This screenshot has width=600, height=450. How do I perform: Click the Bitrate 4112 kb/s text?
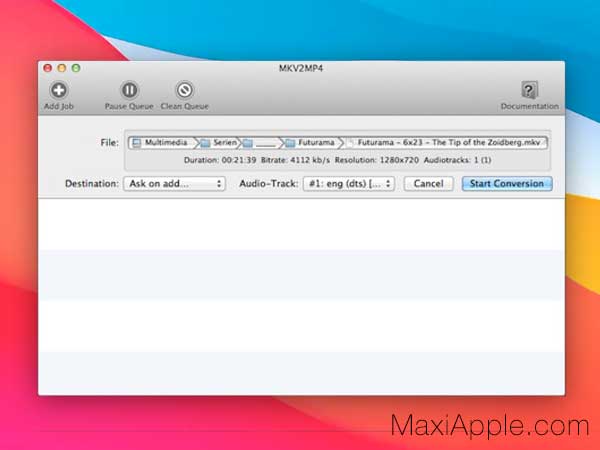(295, 160)
